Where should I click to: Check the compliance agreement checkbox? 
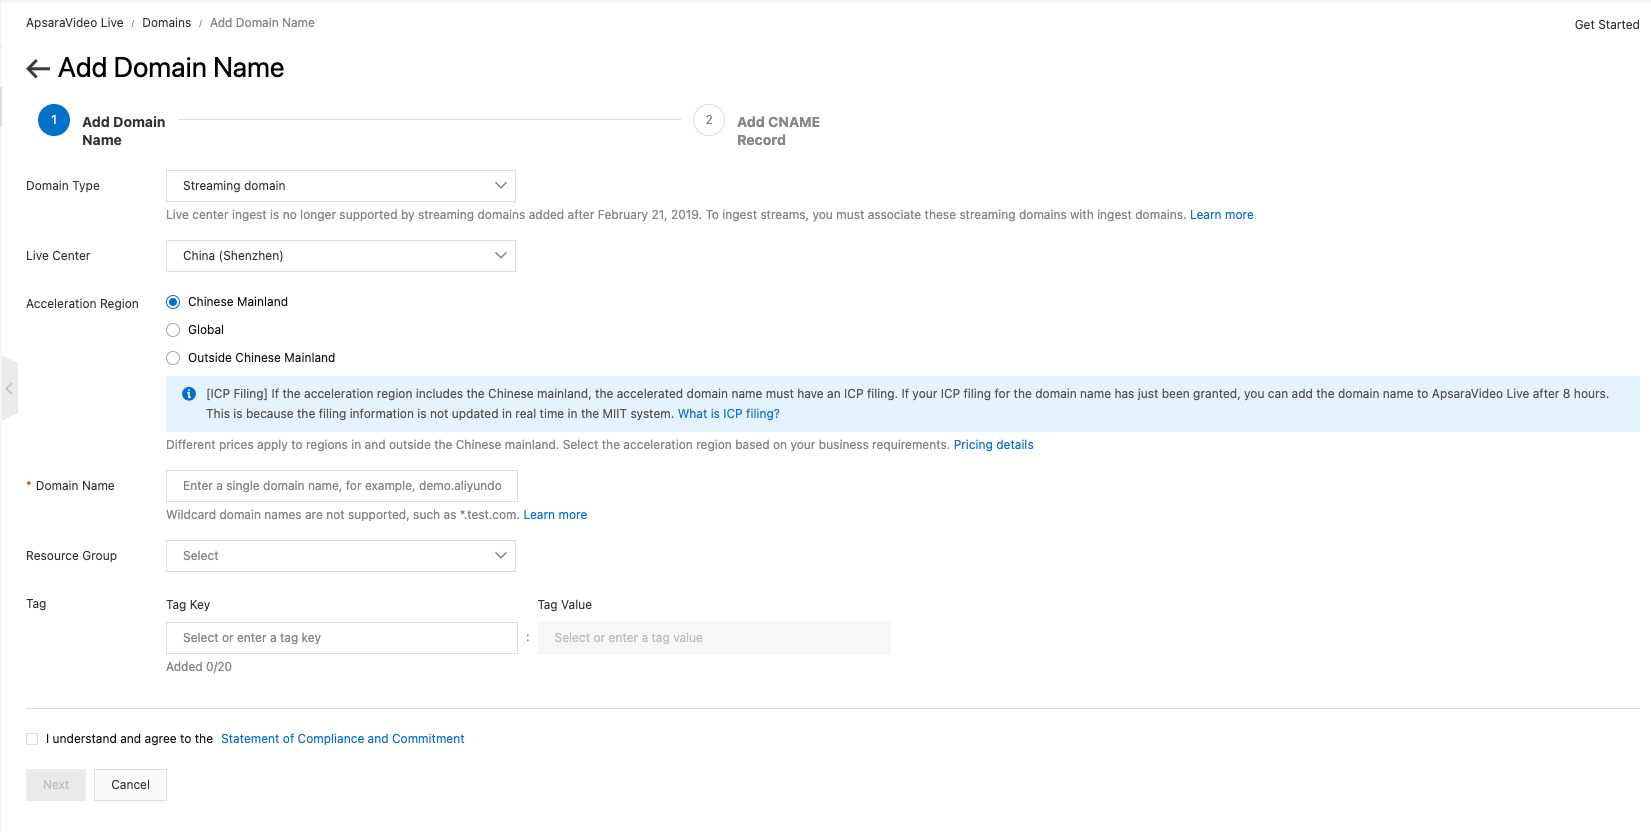tap(32, 739)
